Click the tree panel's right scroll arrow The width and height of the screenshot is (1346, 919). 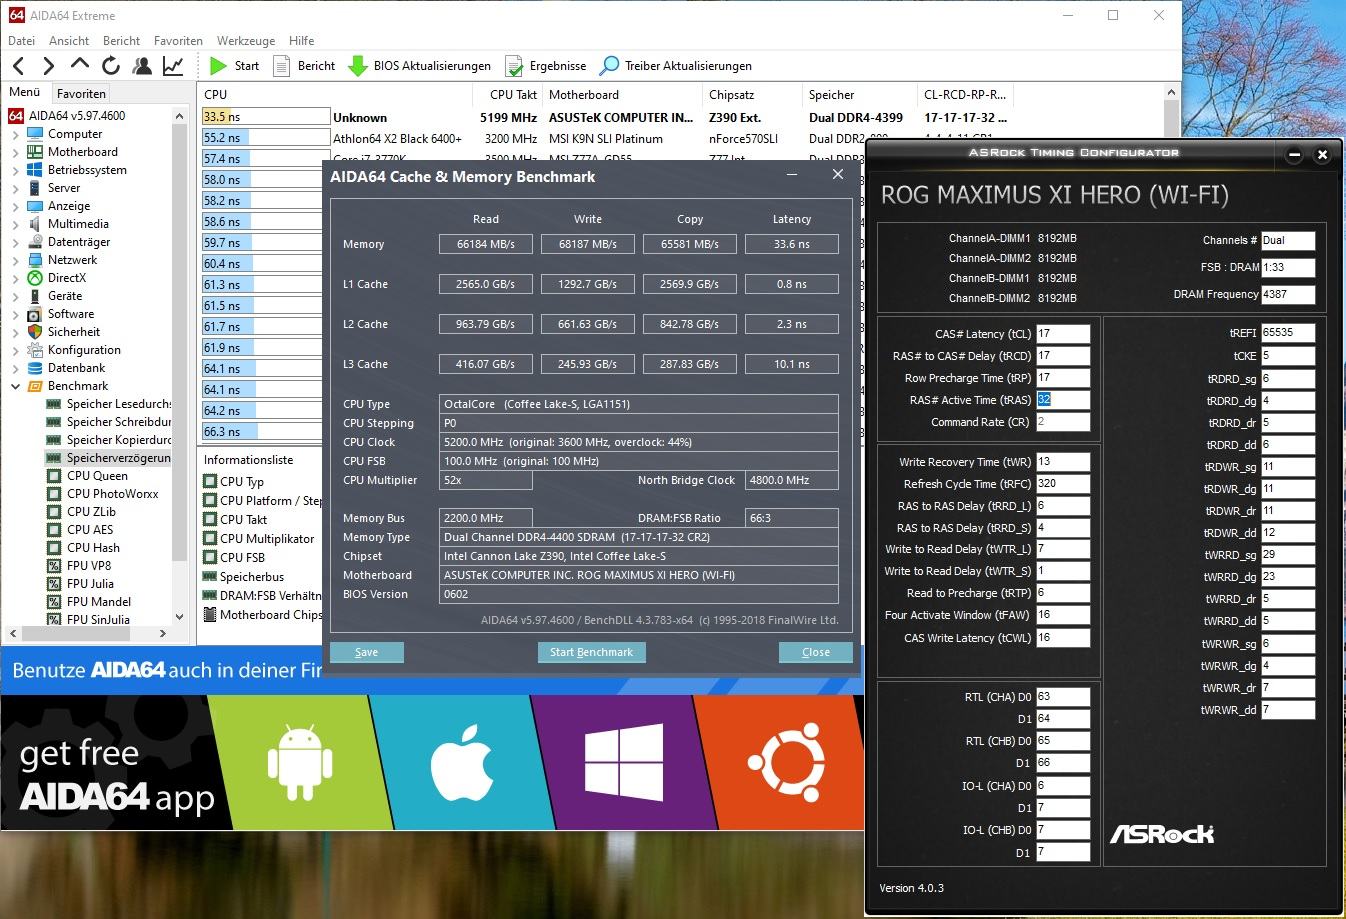tap(164, 633)
